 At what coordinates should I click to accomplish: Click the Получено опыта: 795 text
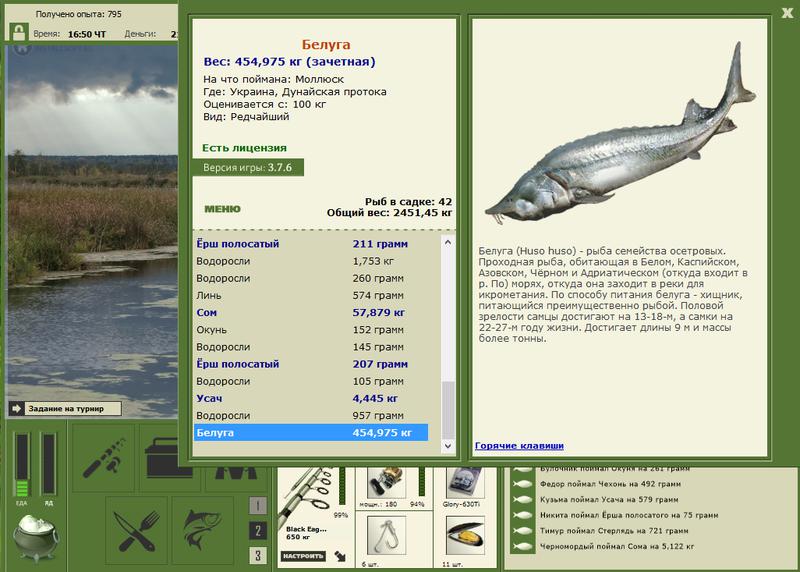pyautogui.click(x=79, y=14)
